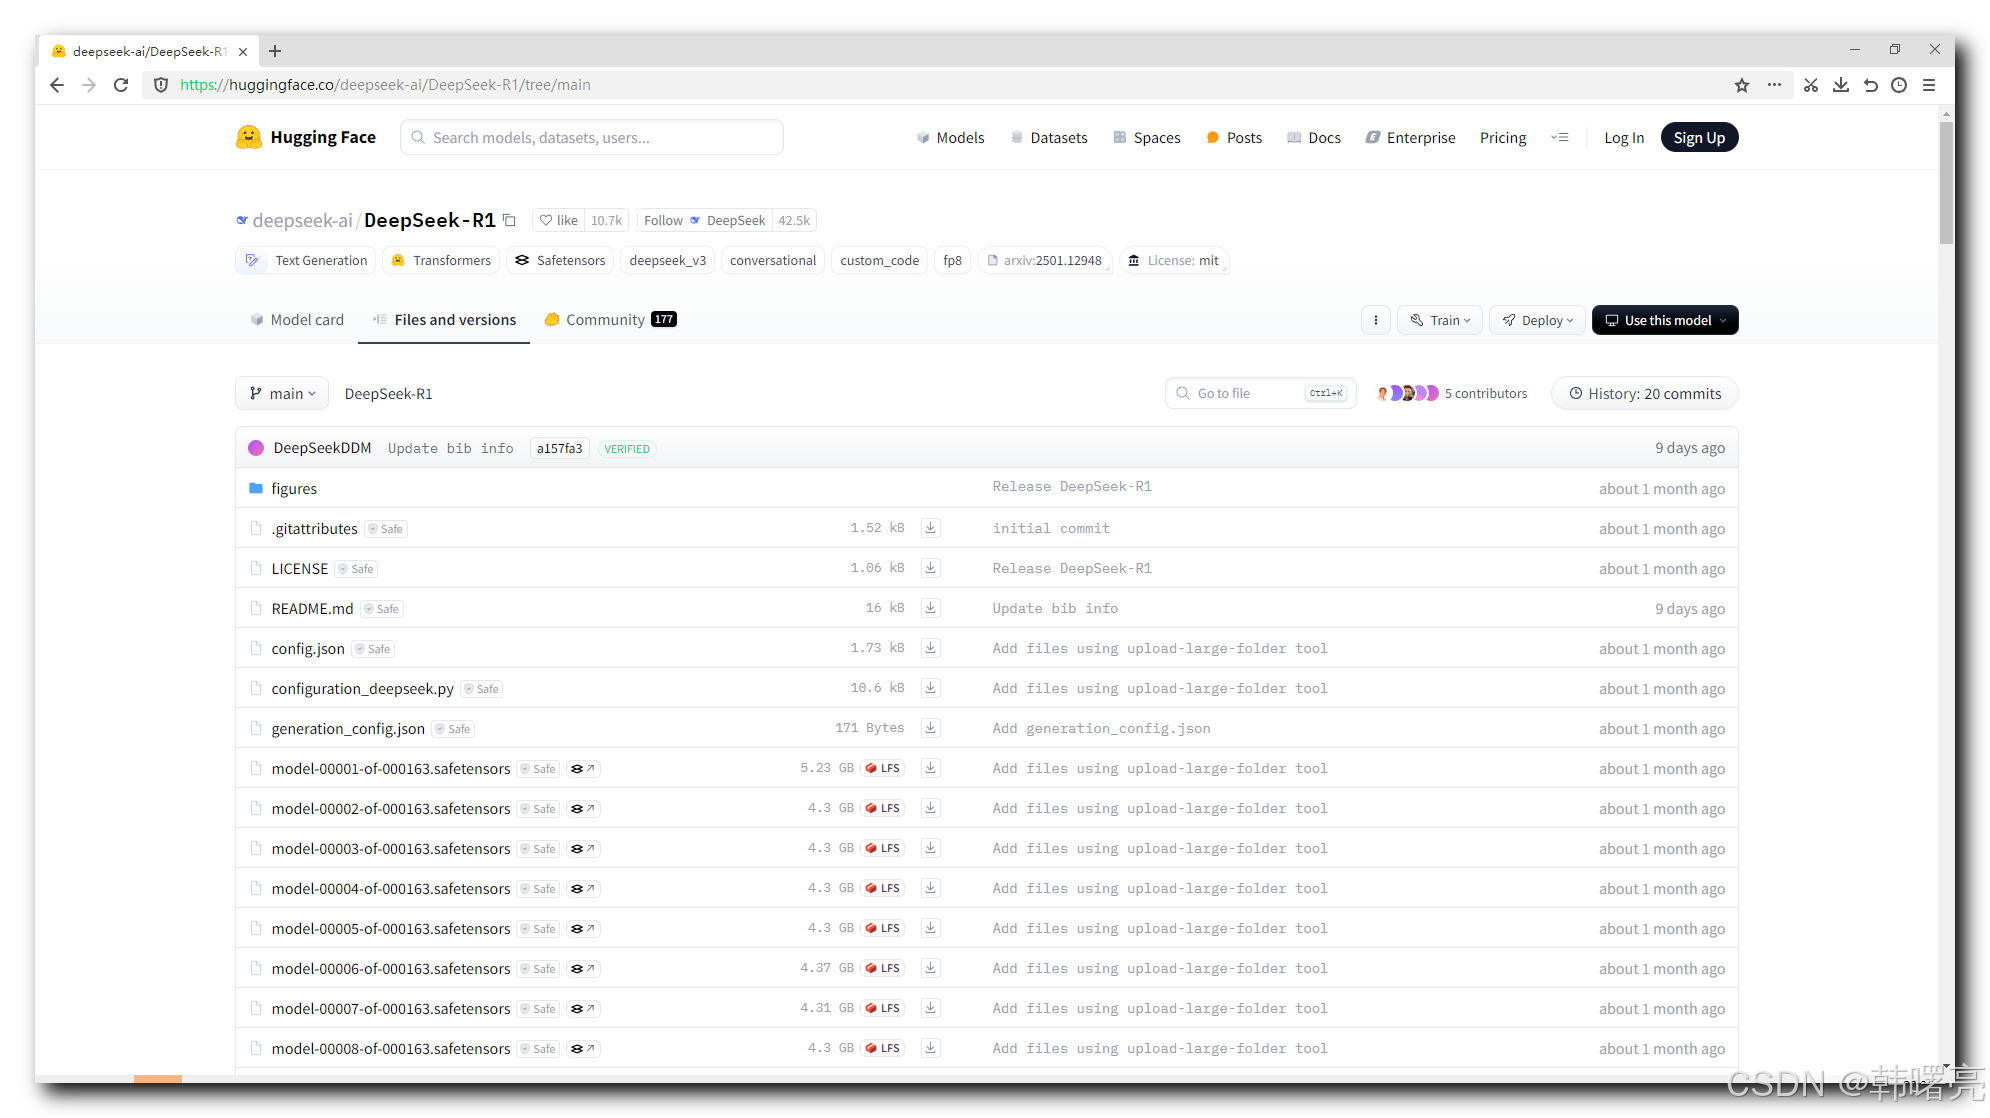The height and width of the screenshot is (1118, 1990).
Task: Reload the page in browser toolbar
Action: click(x=121, y=85)
